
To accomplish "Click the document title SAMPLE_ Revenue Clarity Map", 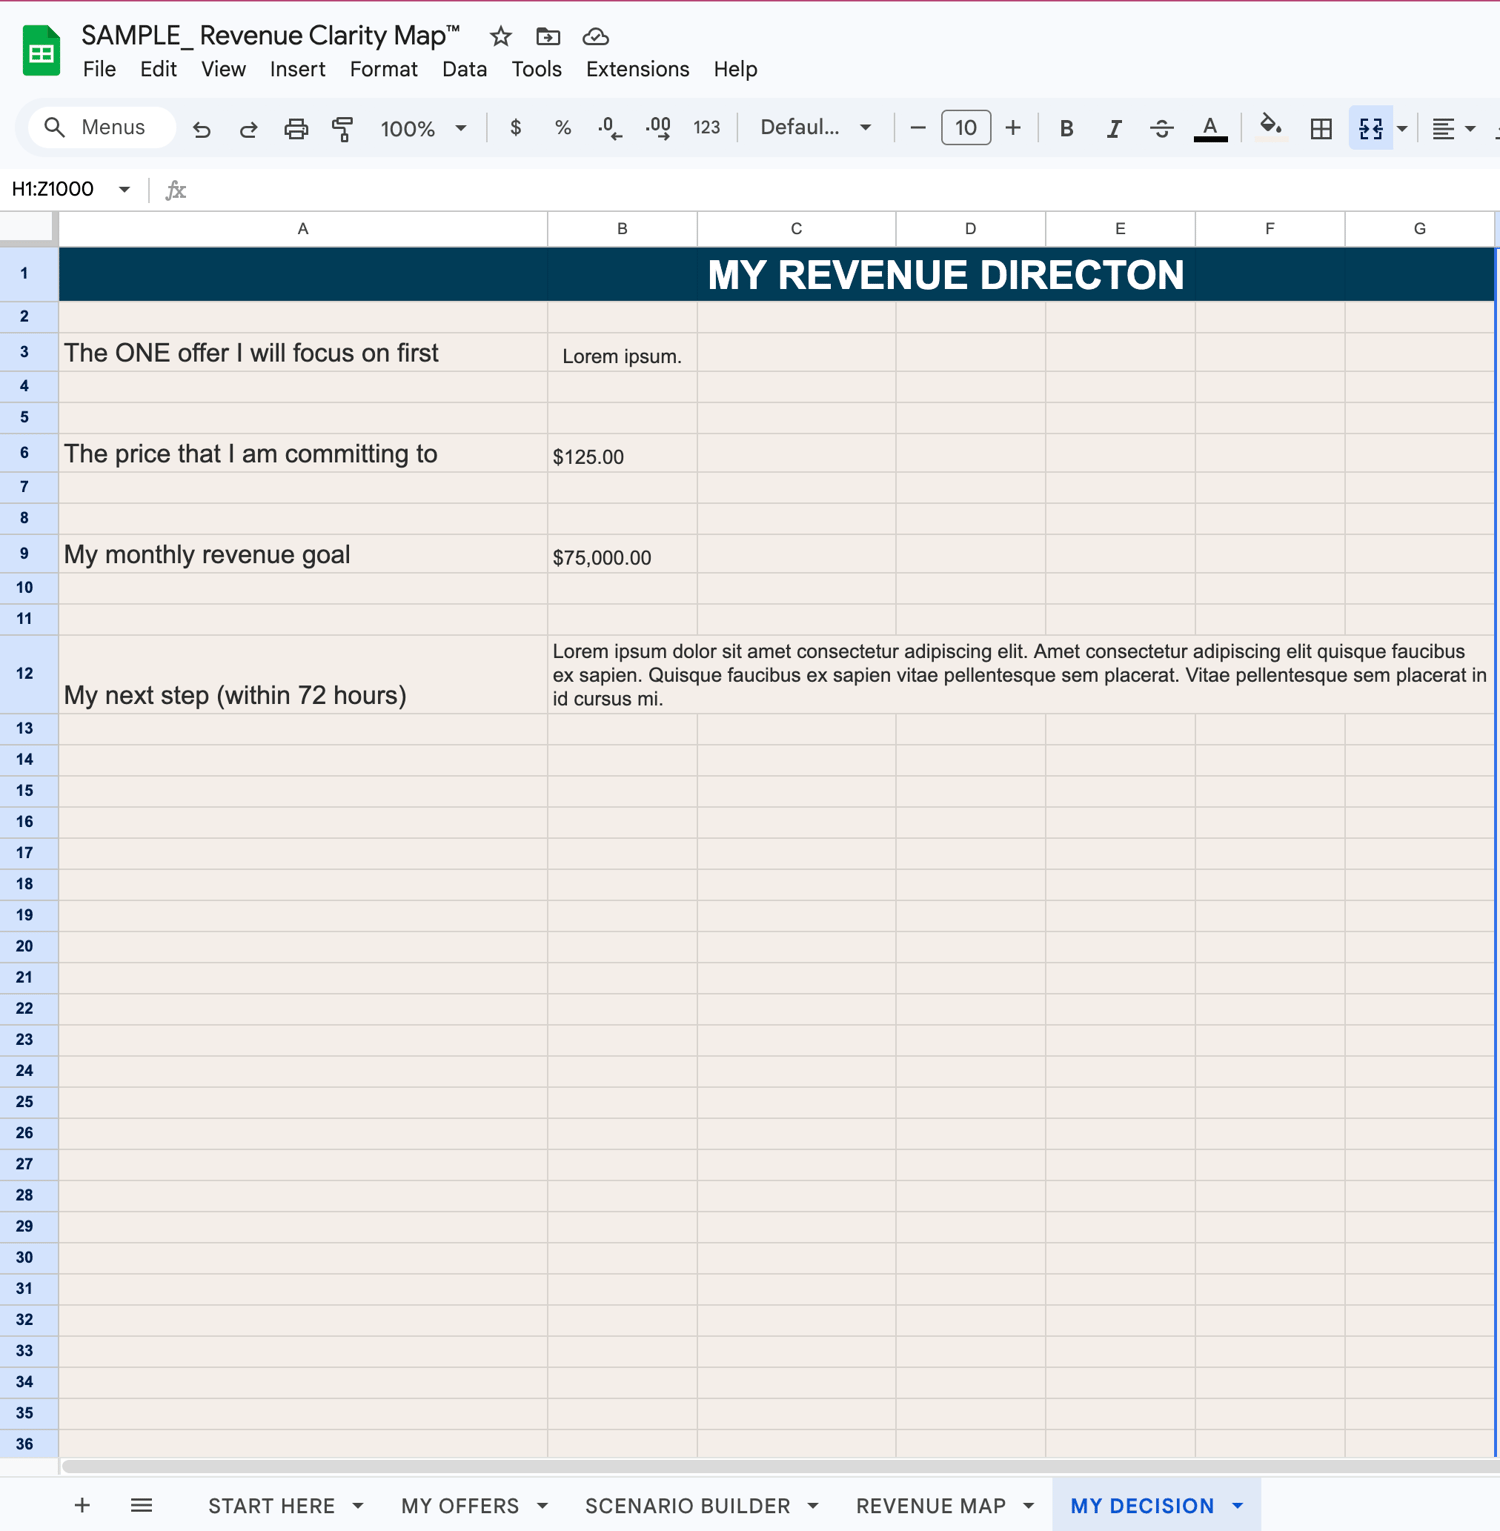I will click(x=270, y=36).
